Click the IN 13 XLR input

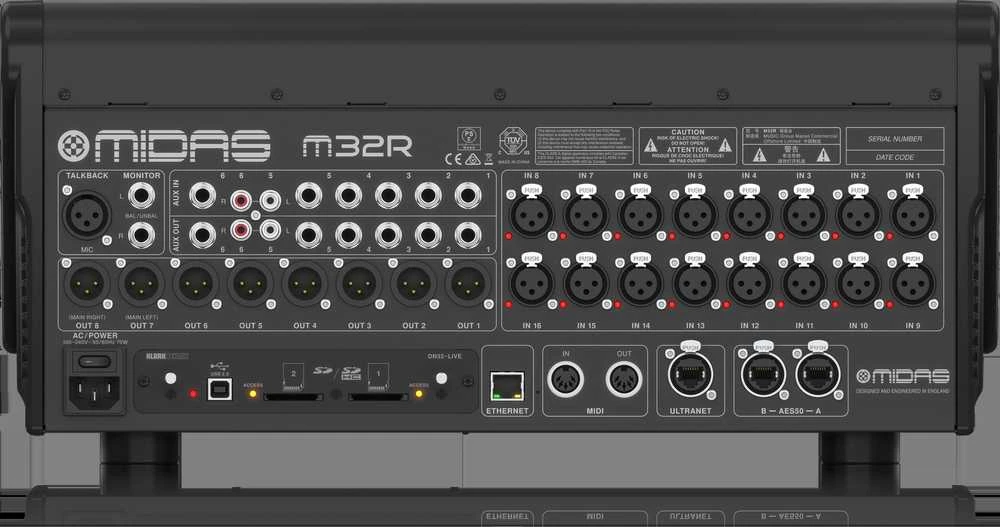[695, 284]
